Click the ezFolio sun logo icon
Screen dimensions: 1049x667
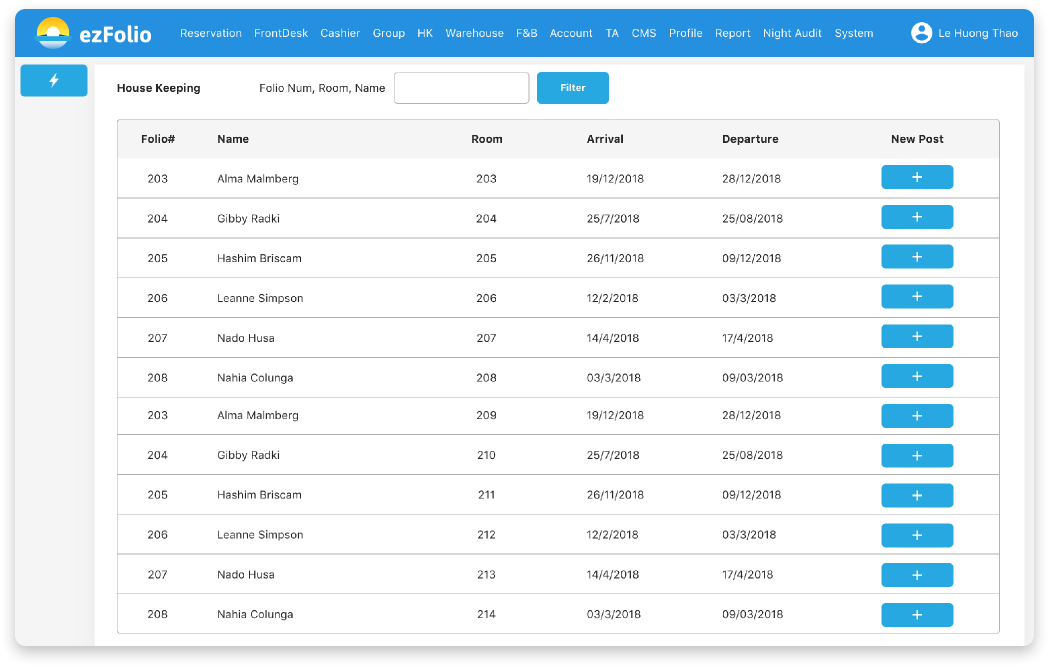(x=53, y=34)
